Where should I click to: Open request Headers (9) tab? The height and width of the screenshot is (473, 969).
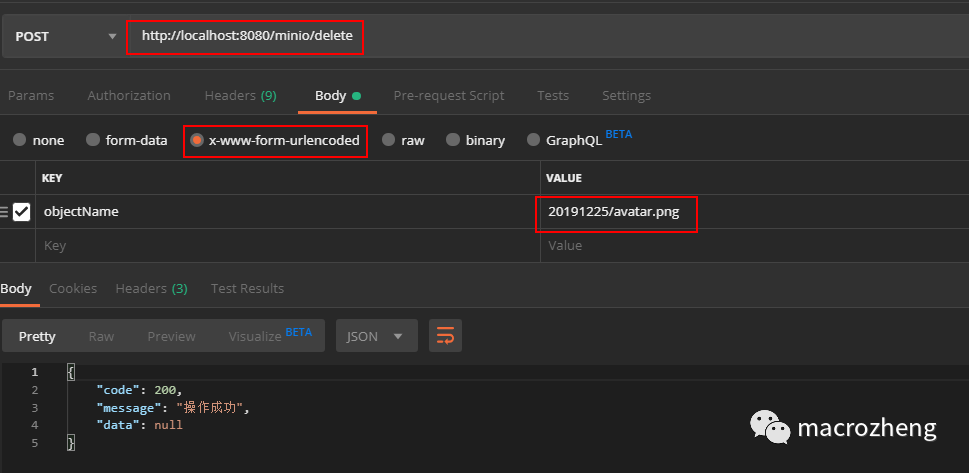pyautogui.click(x=240, y=96)
